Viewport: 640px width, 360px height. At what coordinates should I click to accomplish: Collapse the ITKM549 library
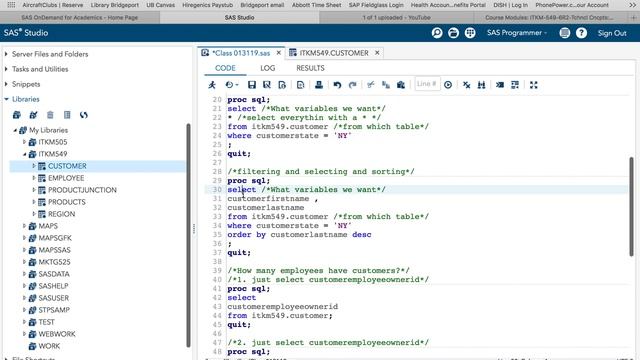click(24, 154)
